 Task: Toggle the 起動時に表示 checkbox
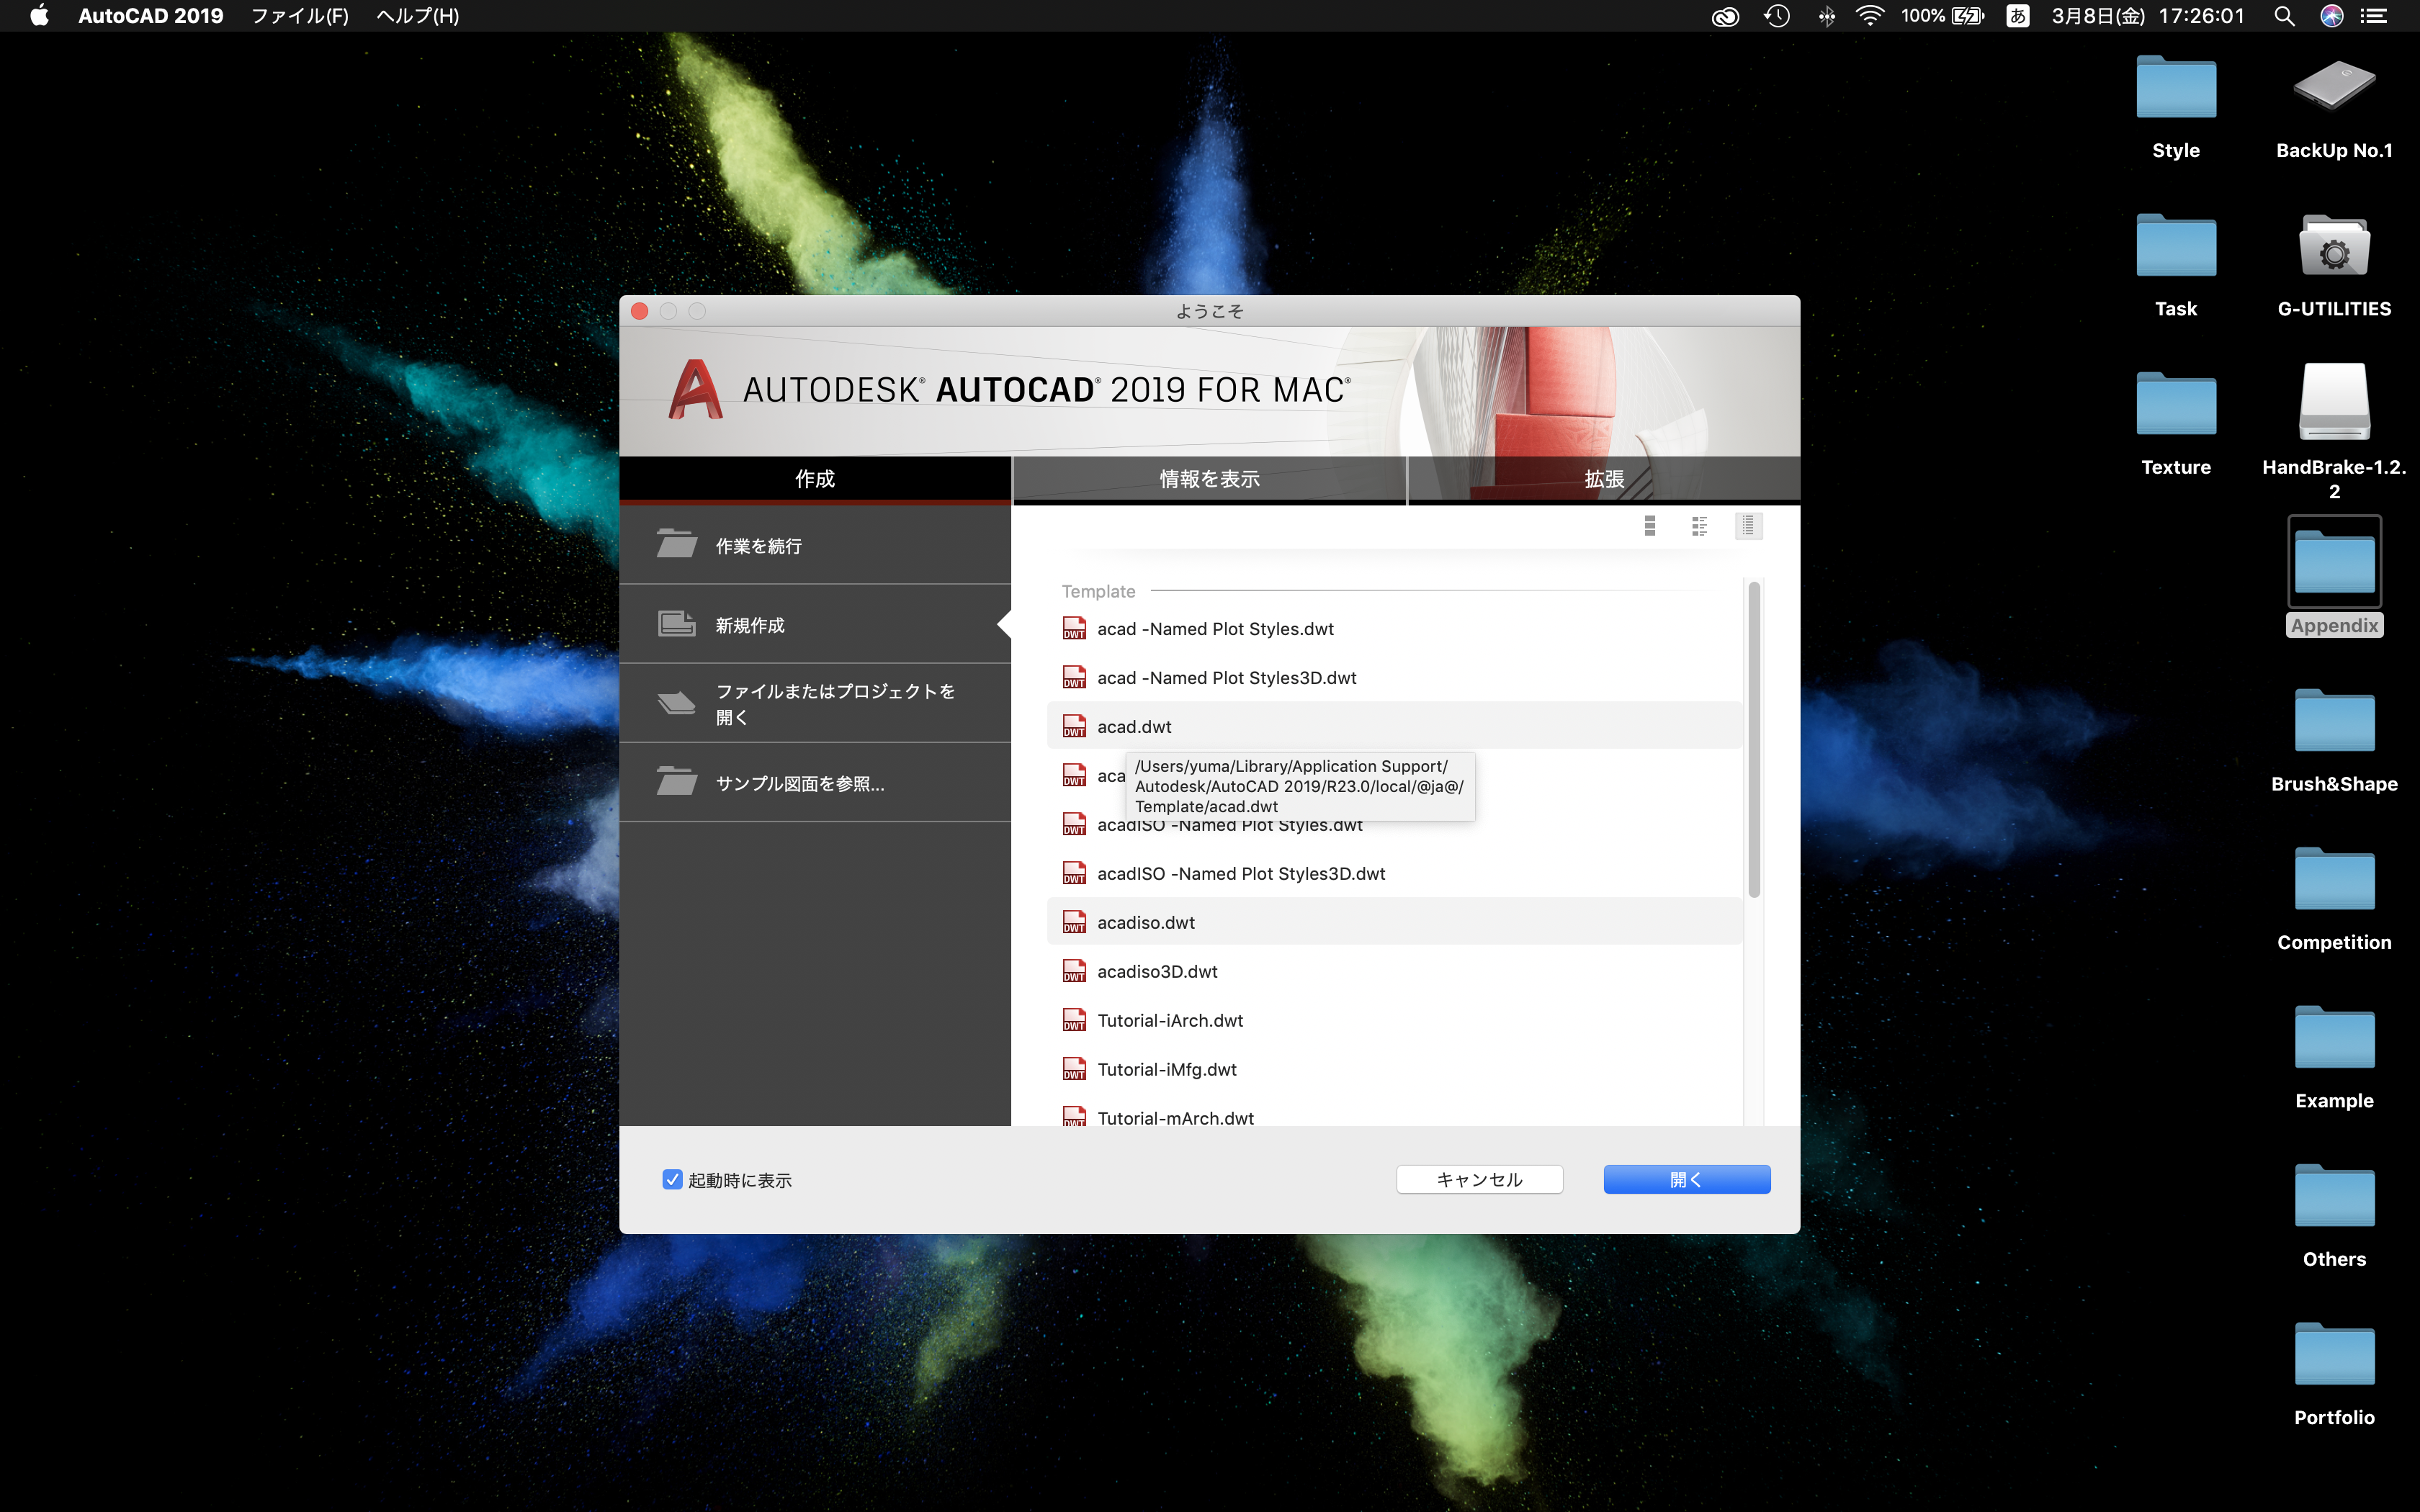click(672, 1180)
